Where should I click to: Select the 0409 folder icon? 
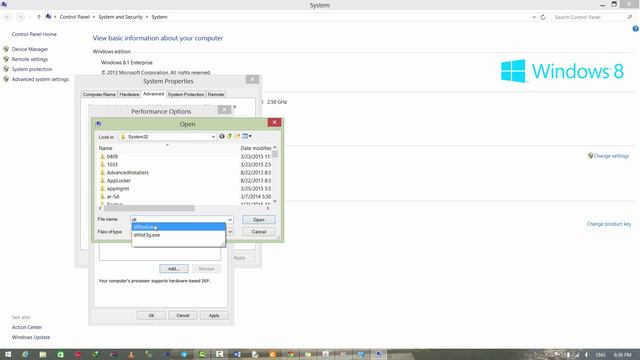(102, 156)
